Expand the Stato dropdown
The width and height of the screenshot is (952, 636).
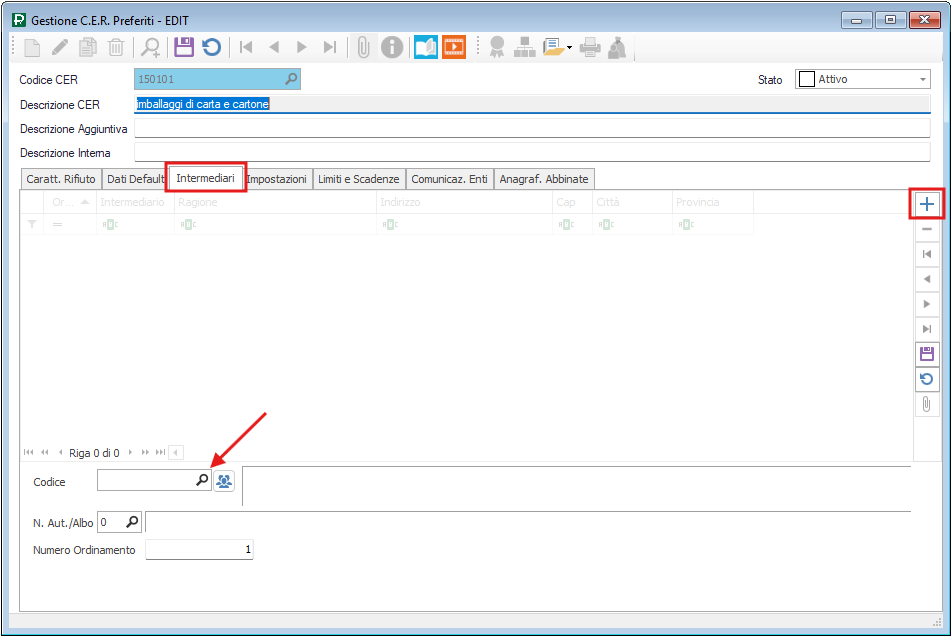(x=922, y=80)
